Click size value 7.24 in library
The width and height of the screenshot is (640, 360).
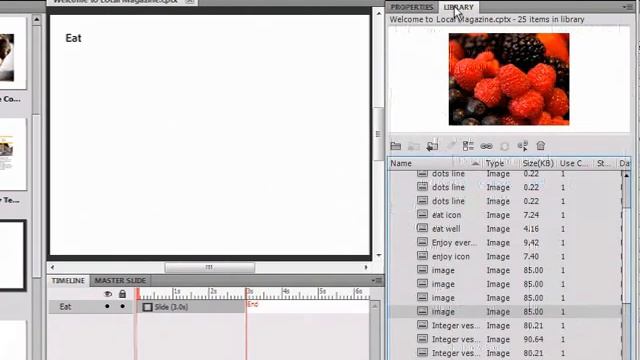pyautogui.click(x=531, y=215)
